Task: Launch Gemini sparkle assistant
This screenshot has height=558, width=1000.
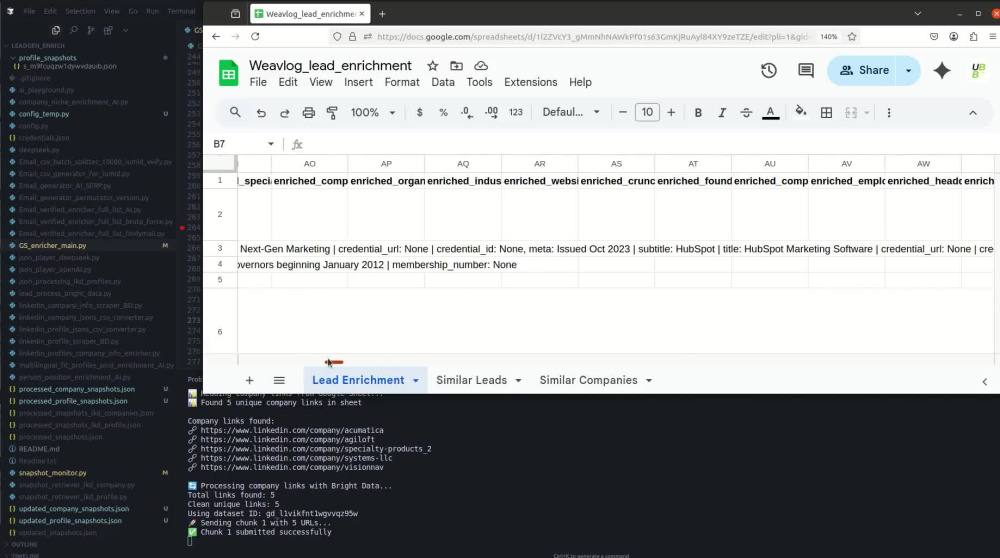Action: (942, 70)
